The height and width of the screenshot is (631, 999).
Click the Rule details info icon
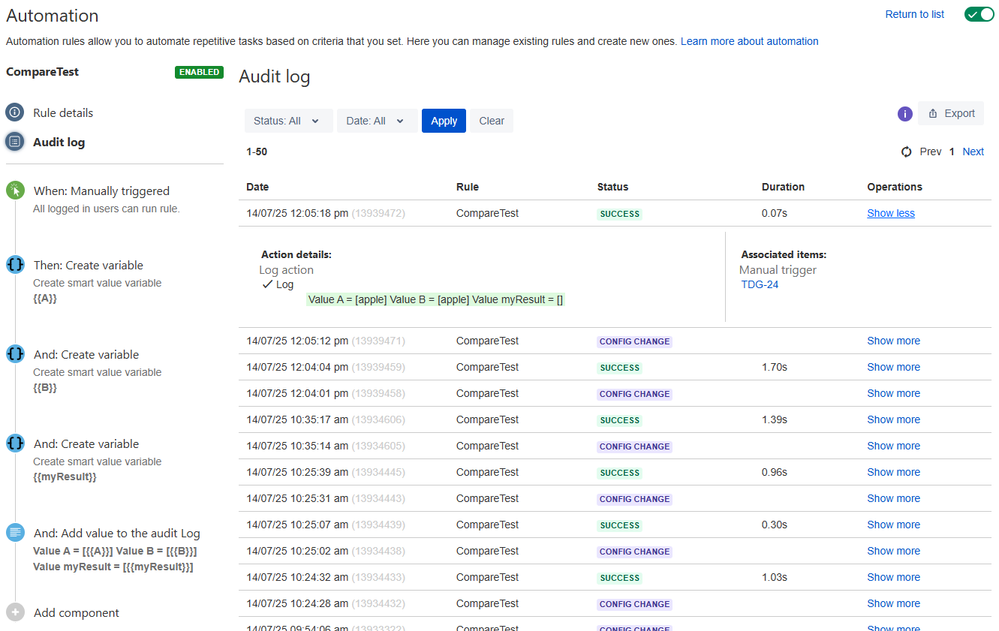15,112
